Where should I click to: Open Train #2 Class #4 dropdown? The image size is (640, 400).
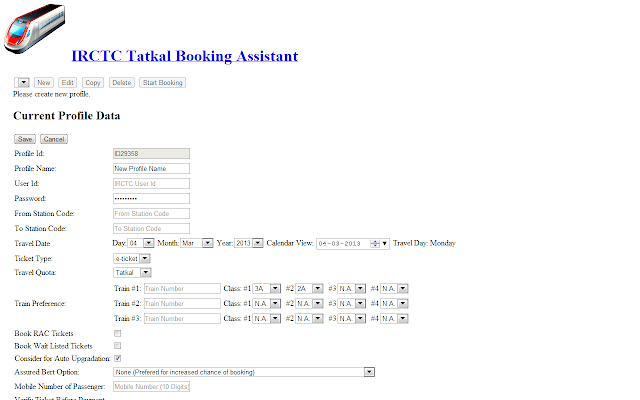tap(394, 304)
